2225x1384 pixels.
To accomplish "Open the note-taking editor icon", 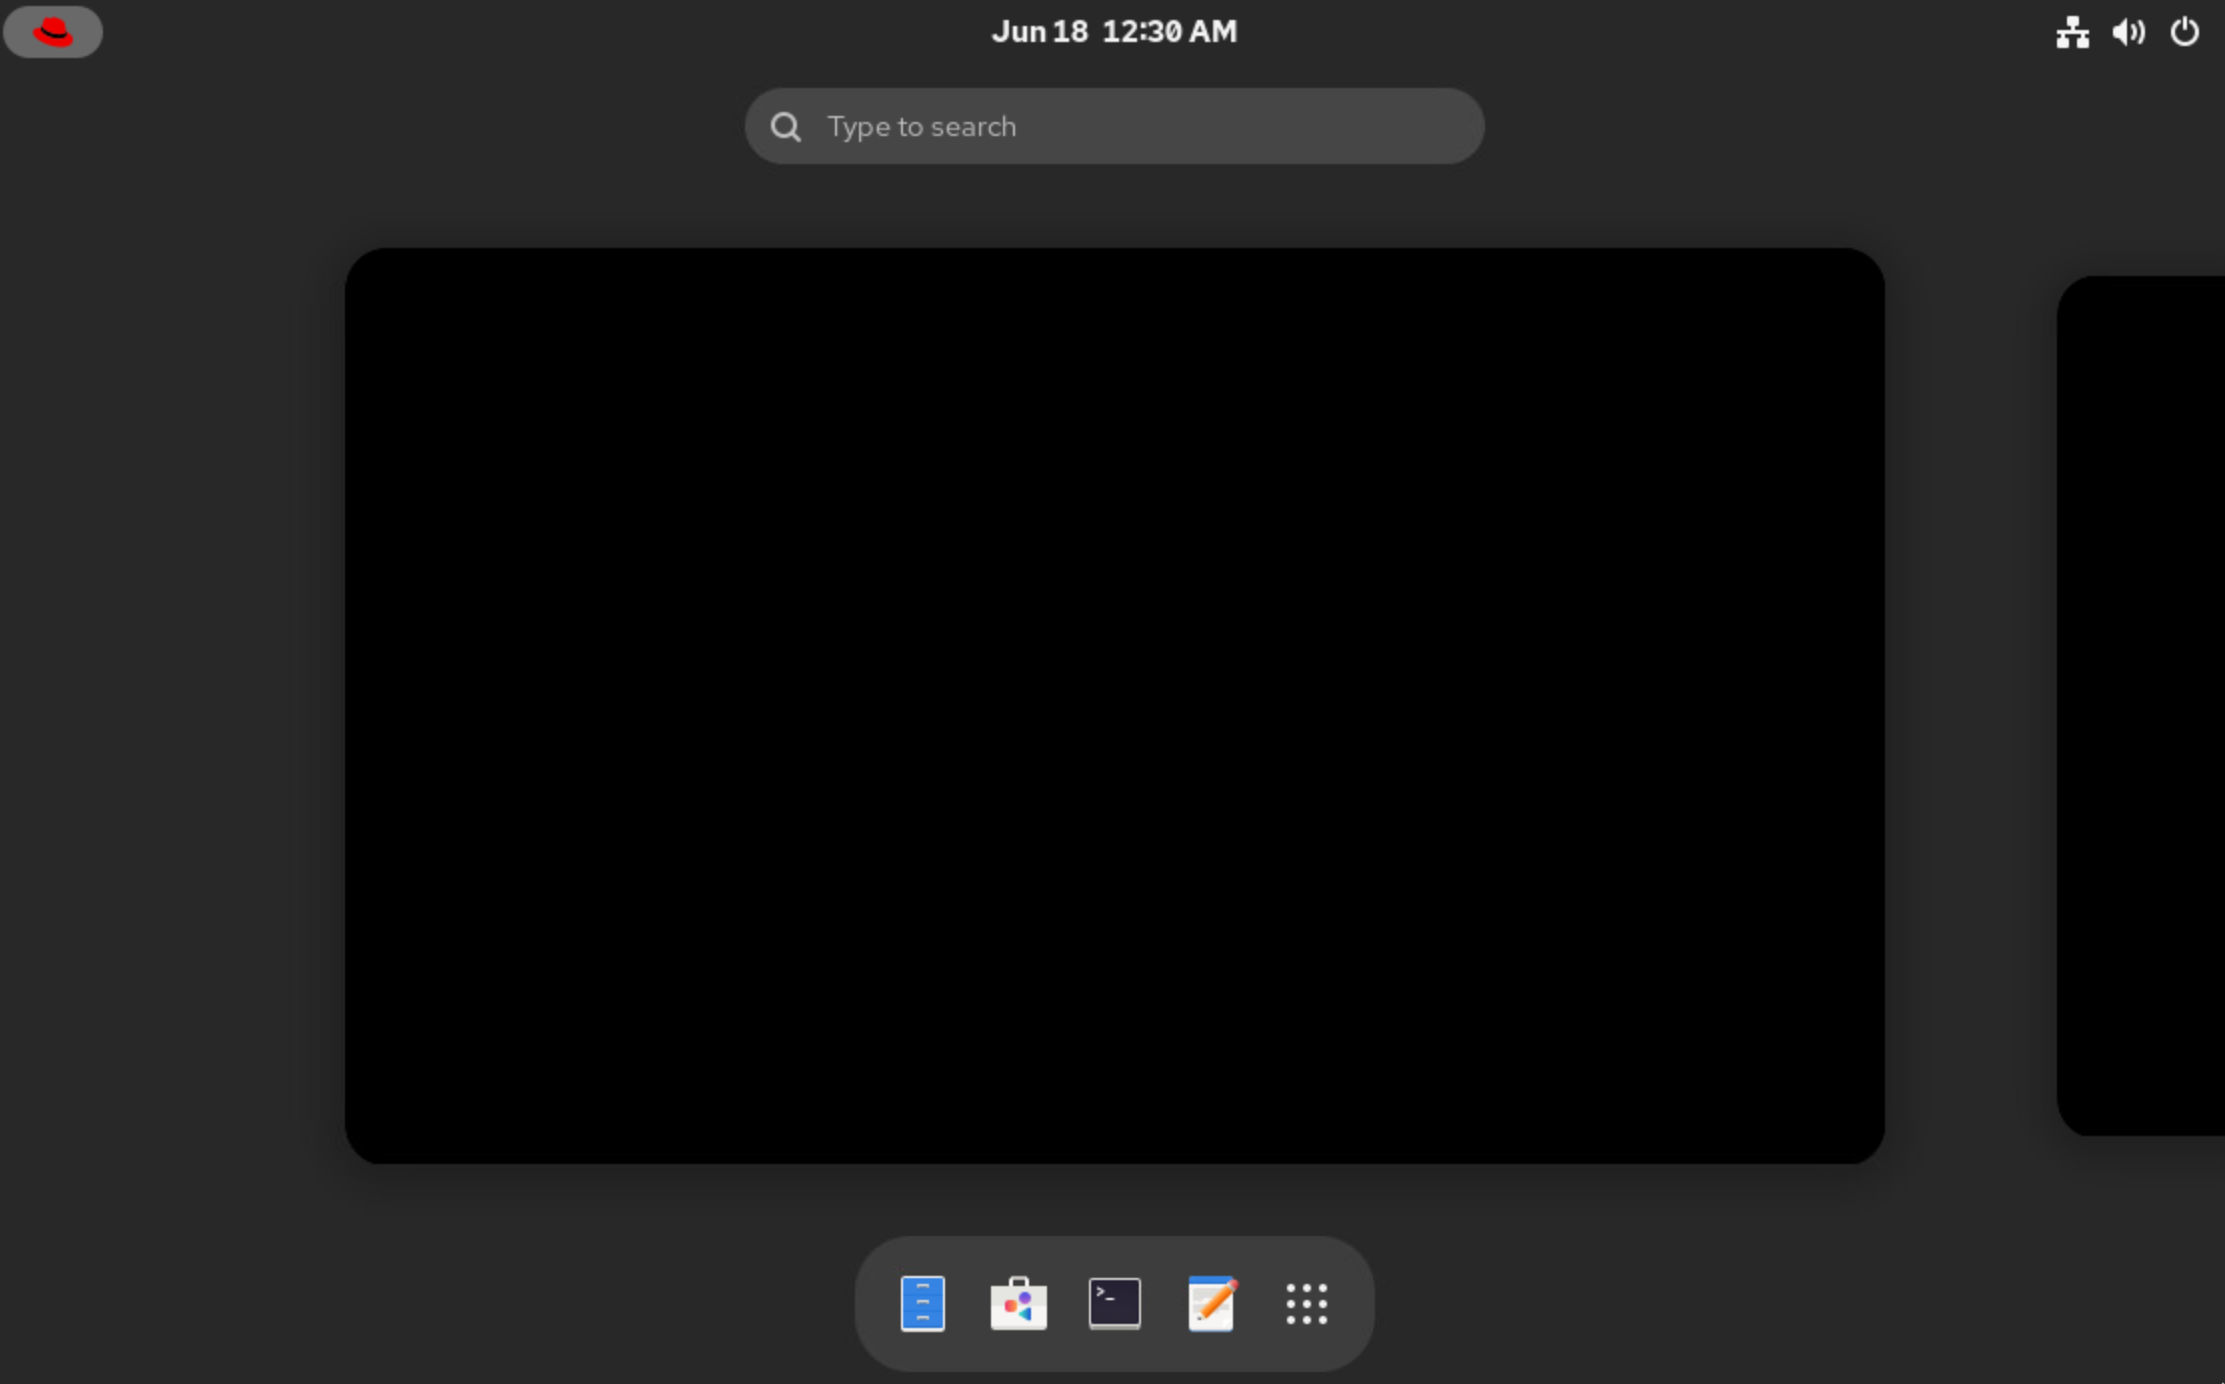I will [x=1208, y=1303].
